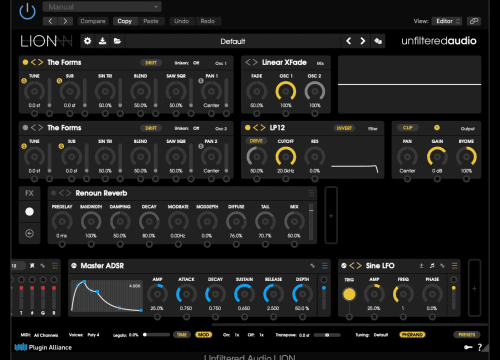Image resolution: width=500 pixels, height=360 pixels.
Task: Toggle the TIME legato button
Action: click(182, 335)
